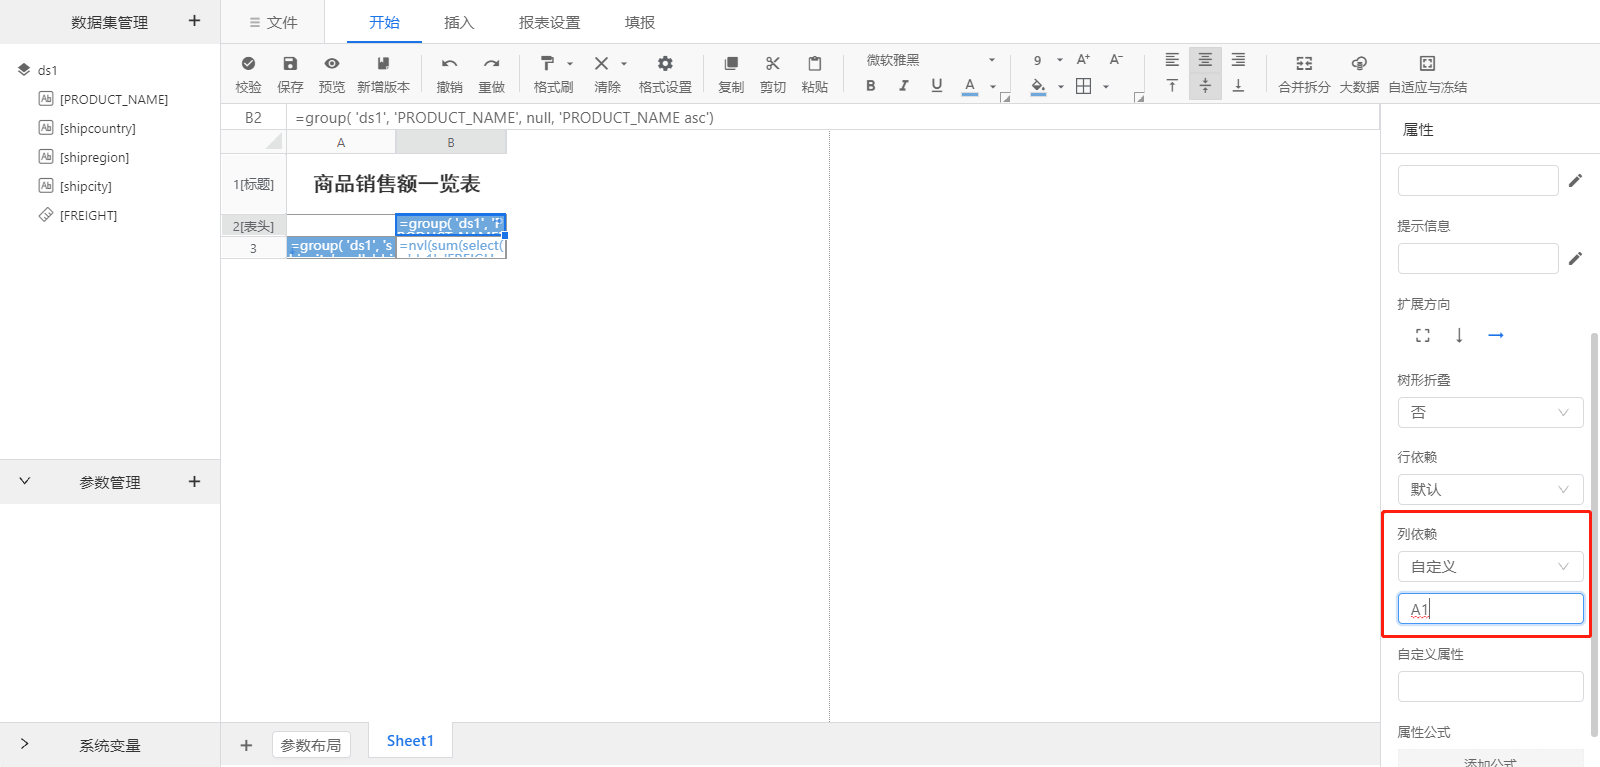Click the 自定义属性 input field
Image resolution: width=1600 pixels, height=767 pixels.
[x=1490, y=686]
